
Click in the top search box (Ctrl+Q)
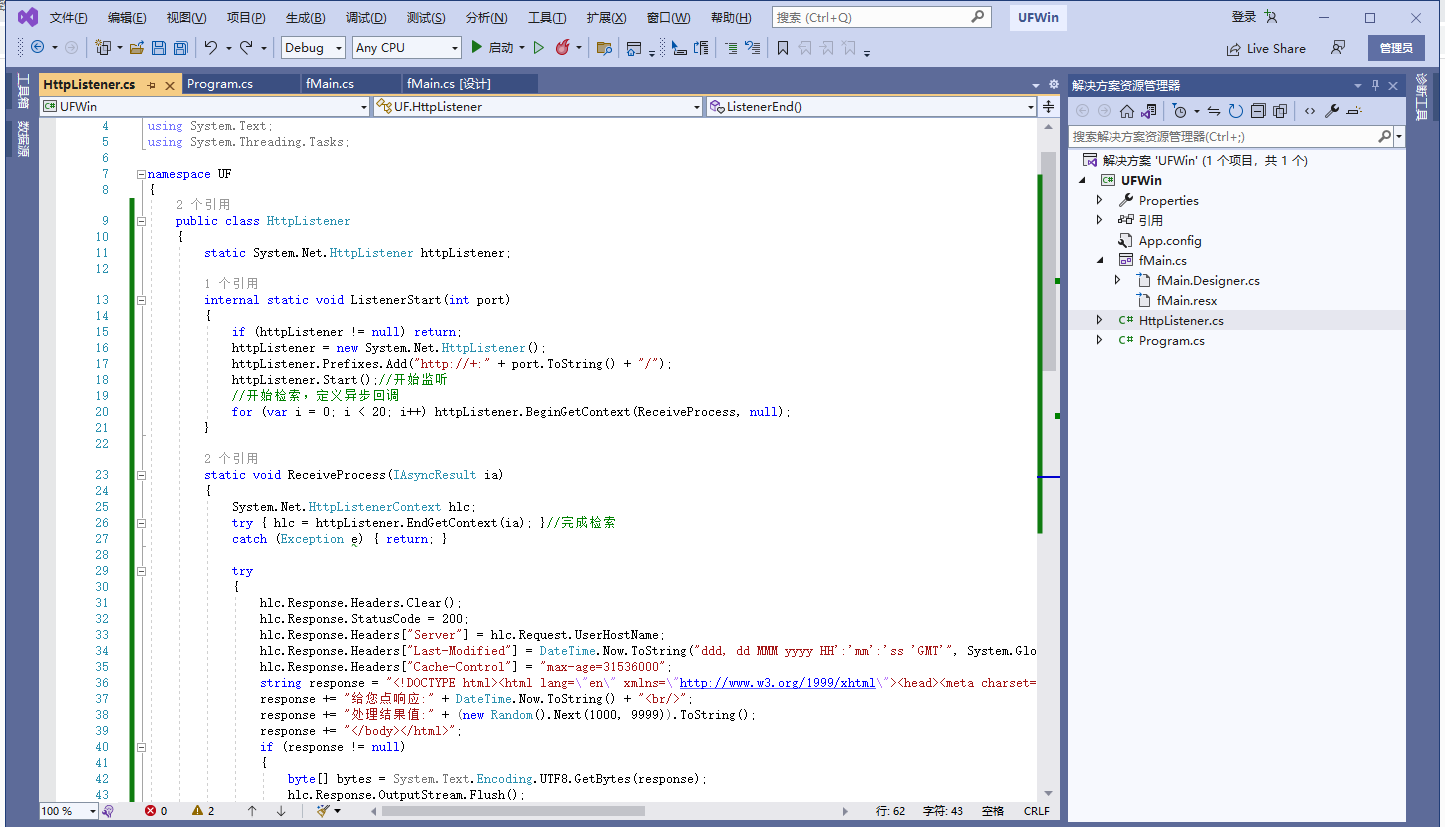pyautogui.click(x=882, y=17)
